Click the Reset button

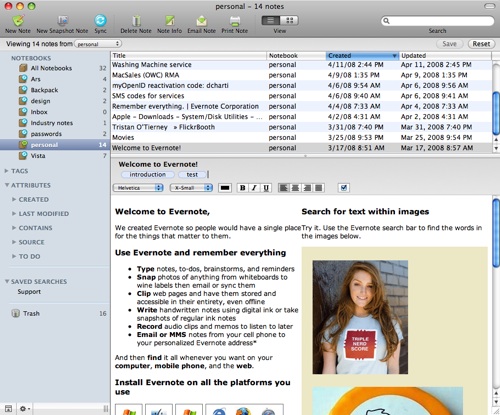(x=481, y=44)
